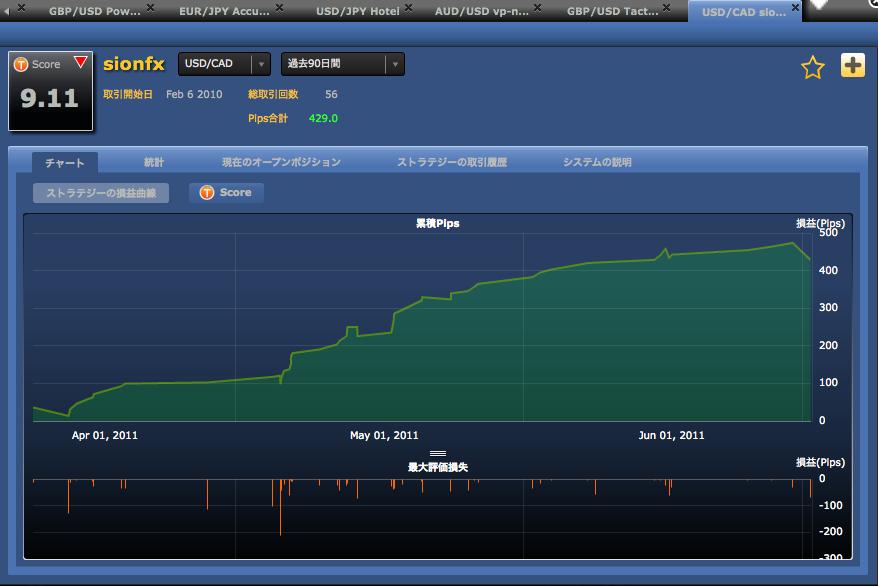
Task: Go to the システムの説明 tab
Action: (597, 162)
